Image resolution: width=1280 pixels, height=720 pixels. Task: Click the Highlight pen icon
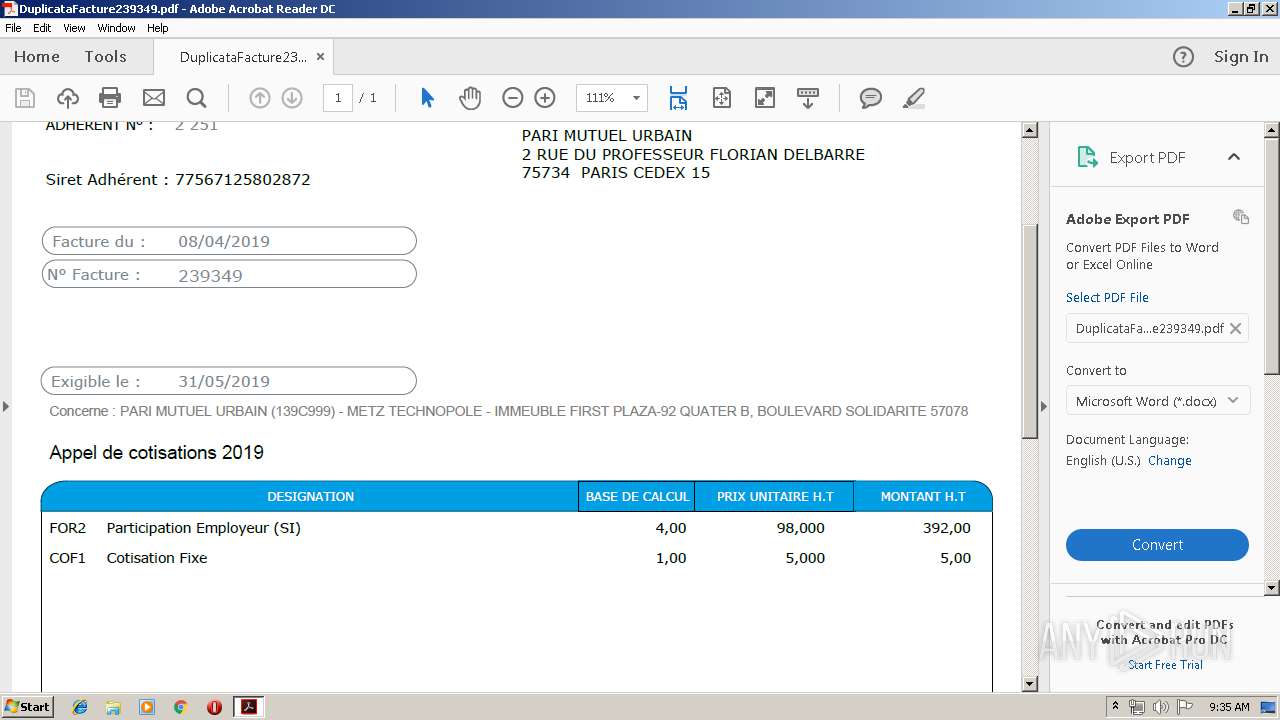point(913,98)
